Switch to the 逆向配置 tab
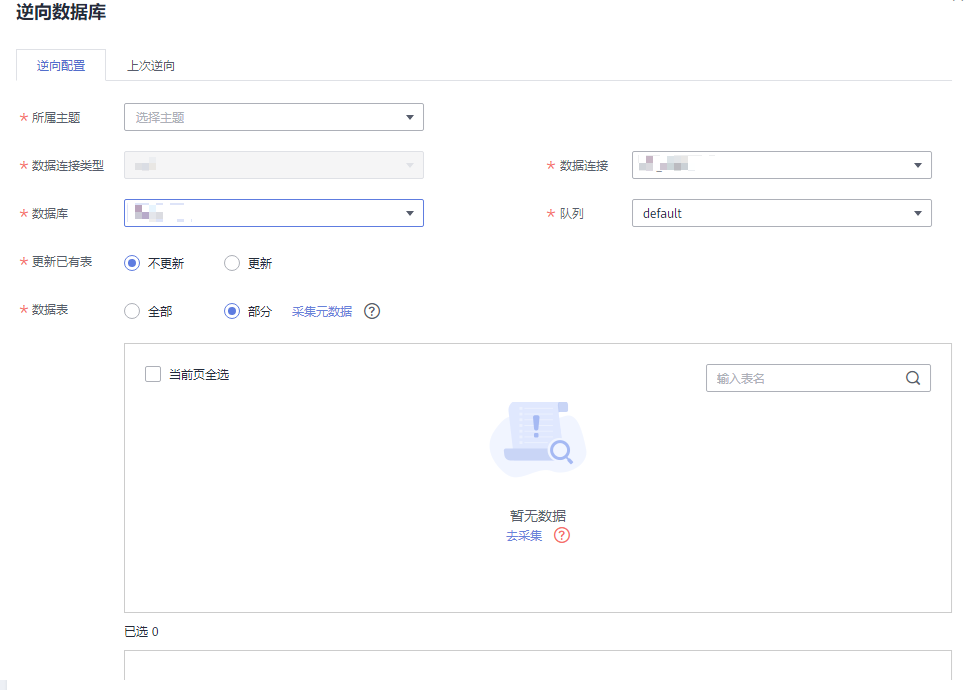Viewport: 969px width, 690px height. point(61,66)
